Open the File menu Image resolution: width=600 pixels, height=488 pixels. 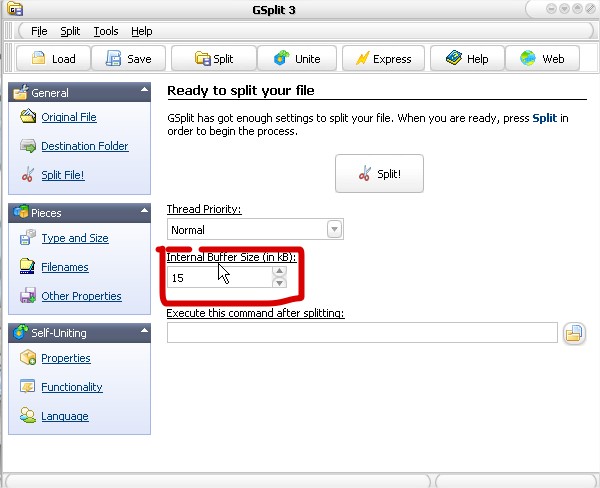[x=39, y=31]
